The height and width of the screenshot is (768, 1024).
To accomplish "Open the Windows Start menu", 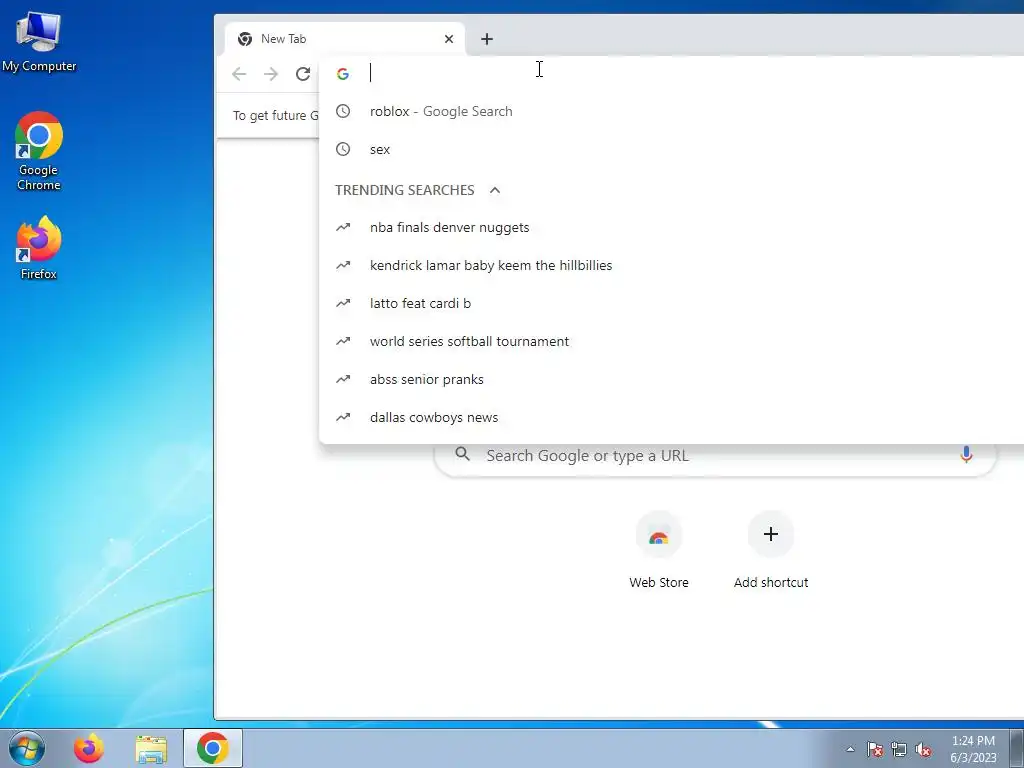I will pyautogui.click(x=26, y=748).
